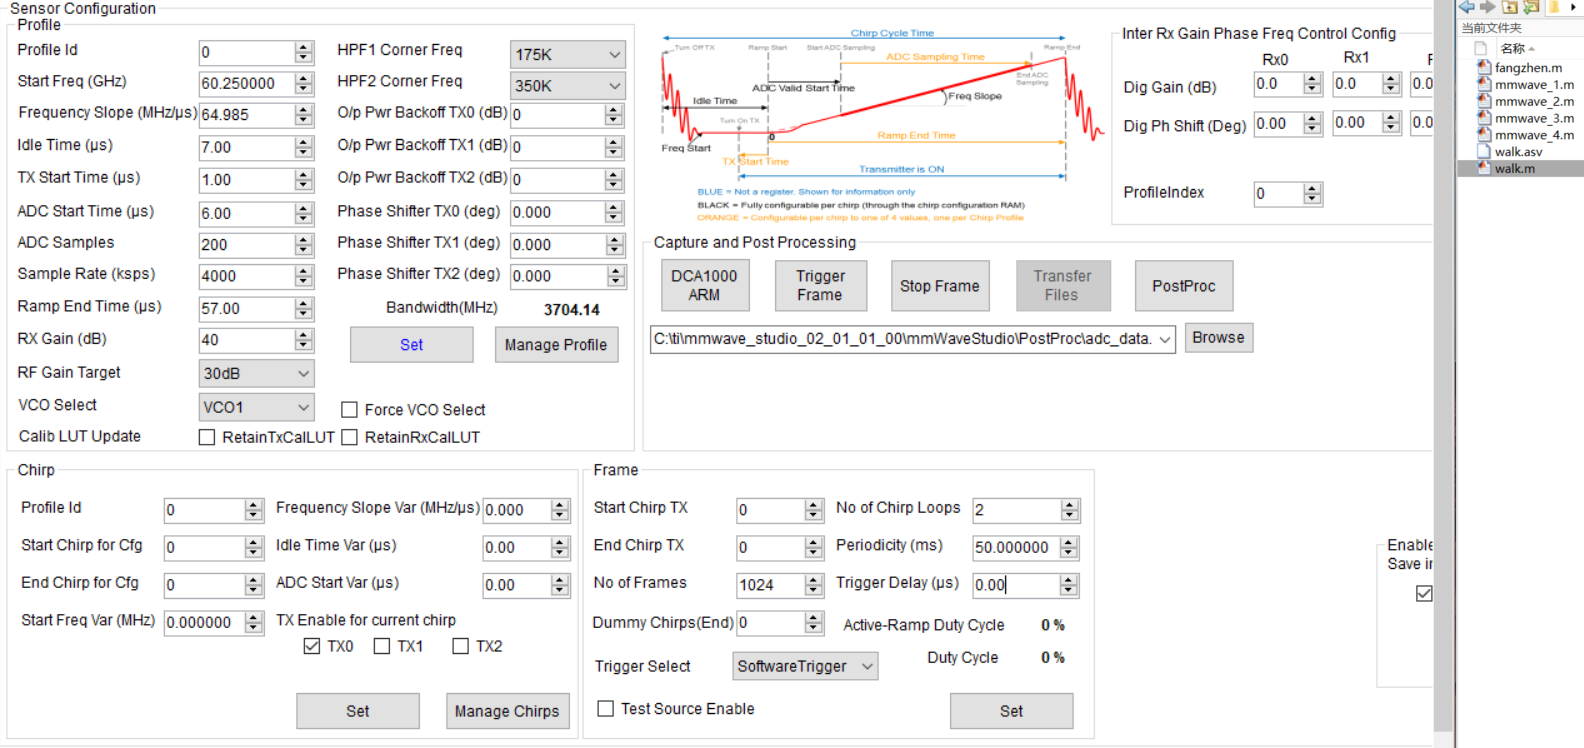The image size is (1584, 748).
Task: Select the walk.asv file icon
Action: pos(1485,152)
